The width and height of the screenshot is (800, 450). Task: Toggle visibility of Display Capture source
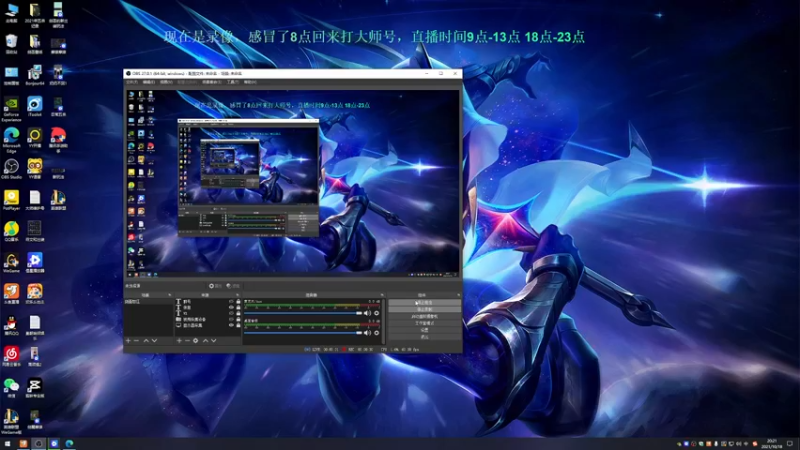[231, 325]
